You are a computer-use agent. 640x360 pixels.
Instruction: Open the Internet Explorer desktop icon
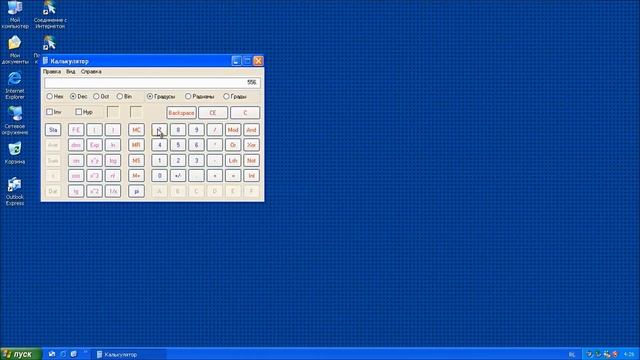point(15,85)
